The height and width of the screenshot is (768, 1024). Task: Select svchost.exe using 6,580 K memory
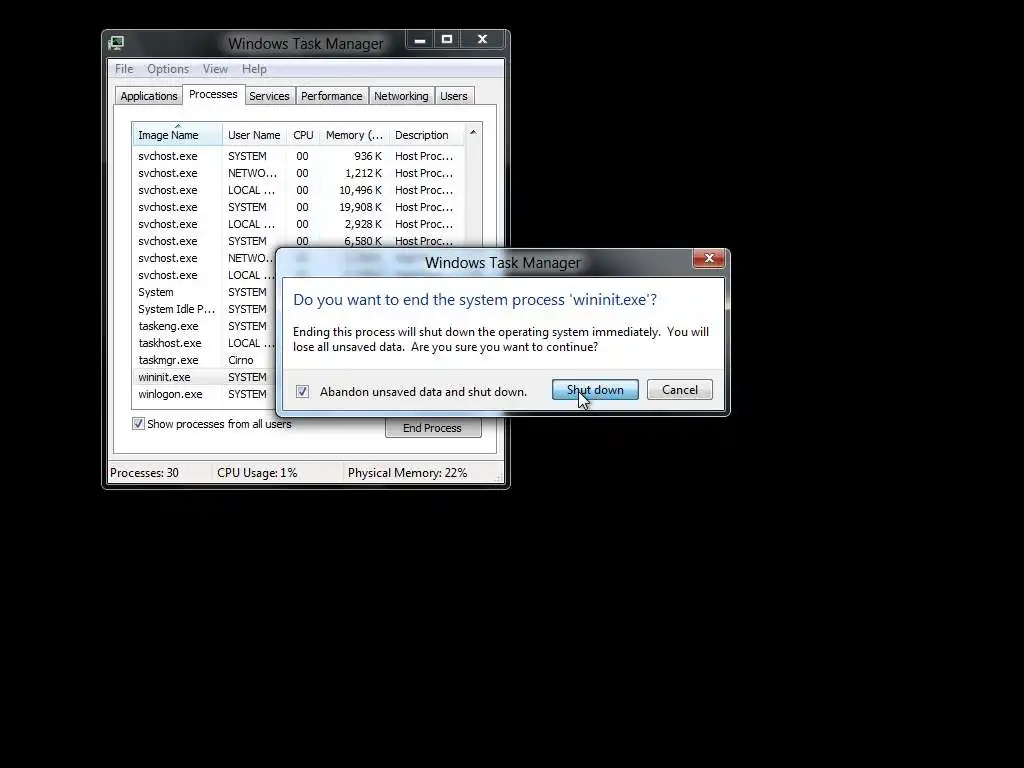tap(298, 241)
